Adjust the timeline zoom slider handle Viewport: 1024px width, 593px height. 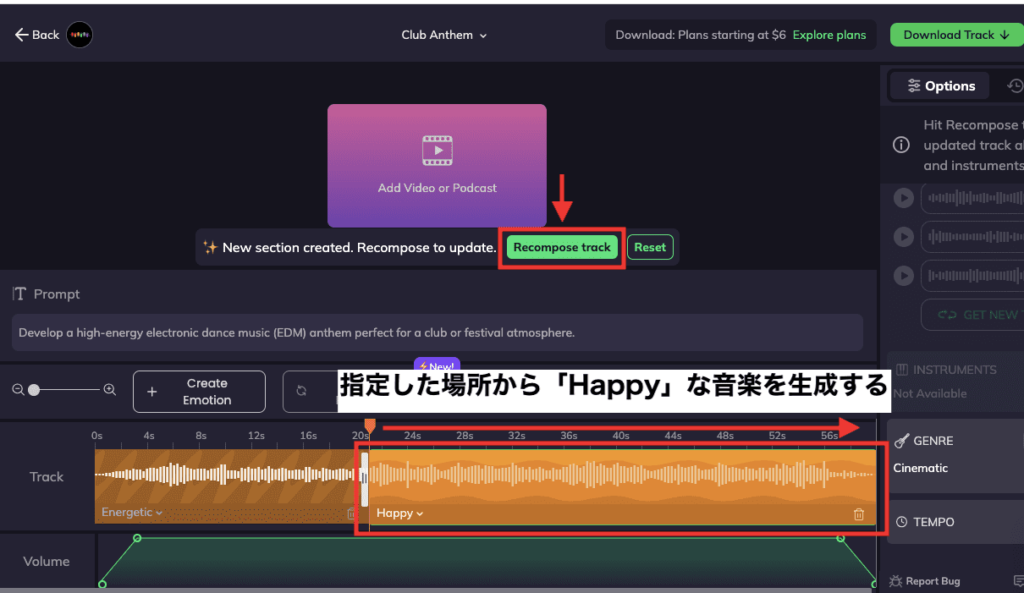(34, 390)
